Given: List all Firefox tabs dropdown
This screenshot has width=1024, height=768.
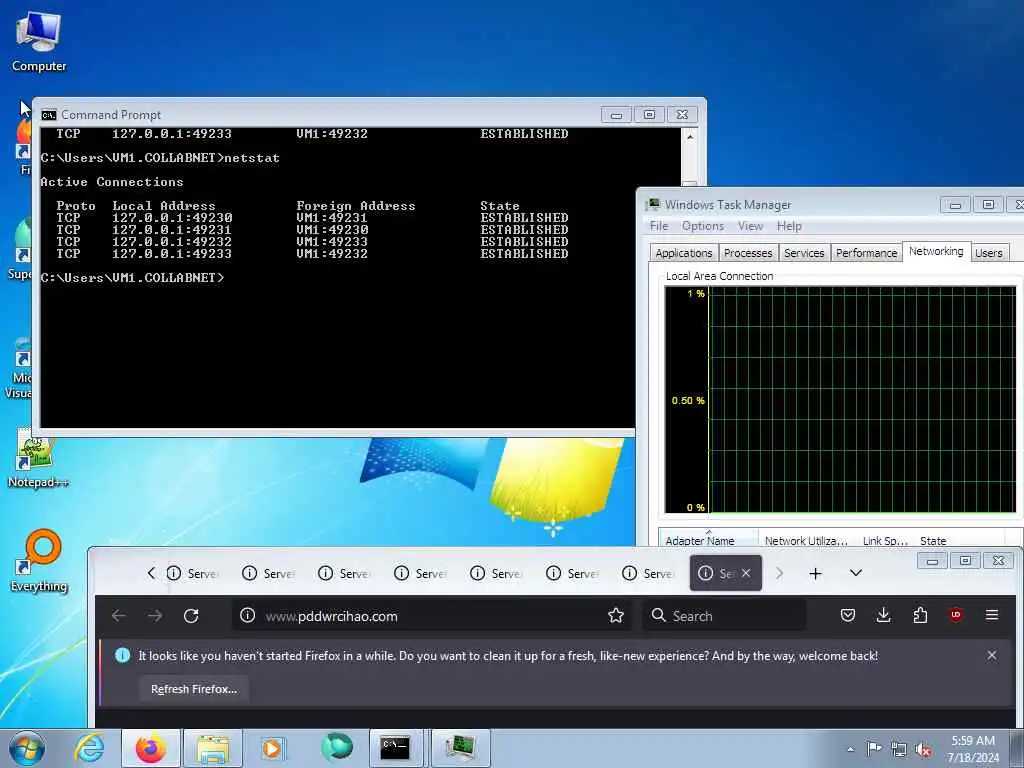Looking at the screenshot, I should [x=856, y=573].
